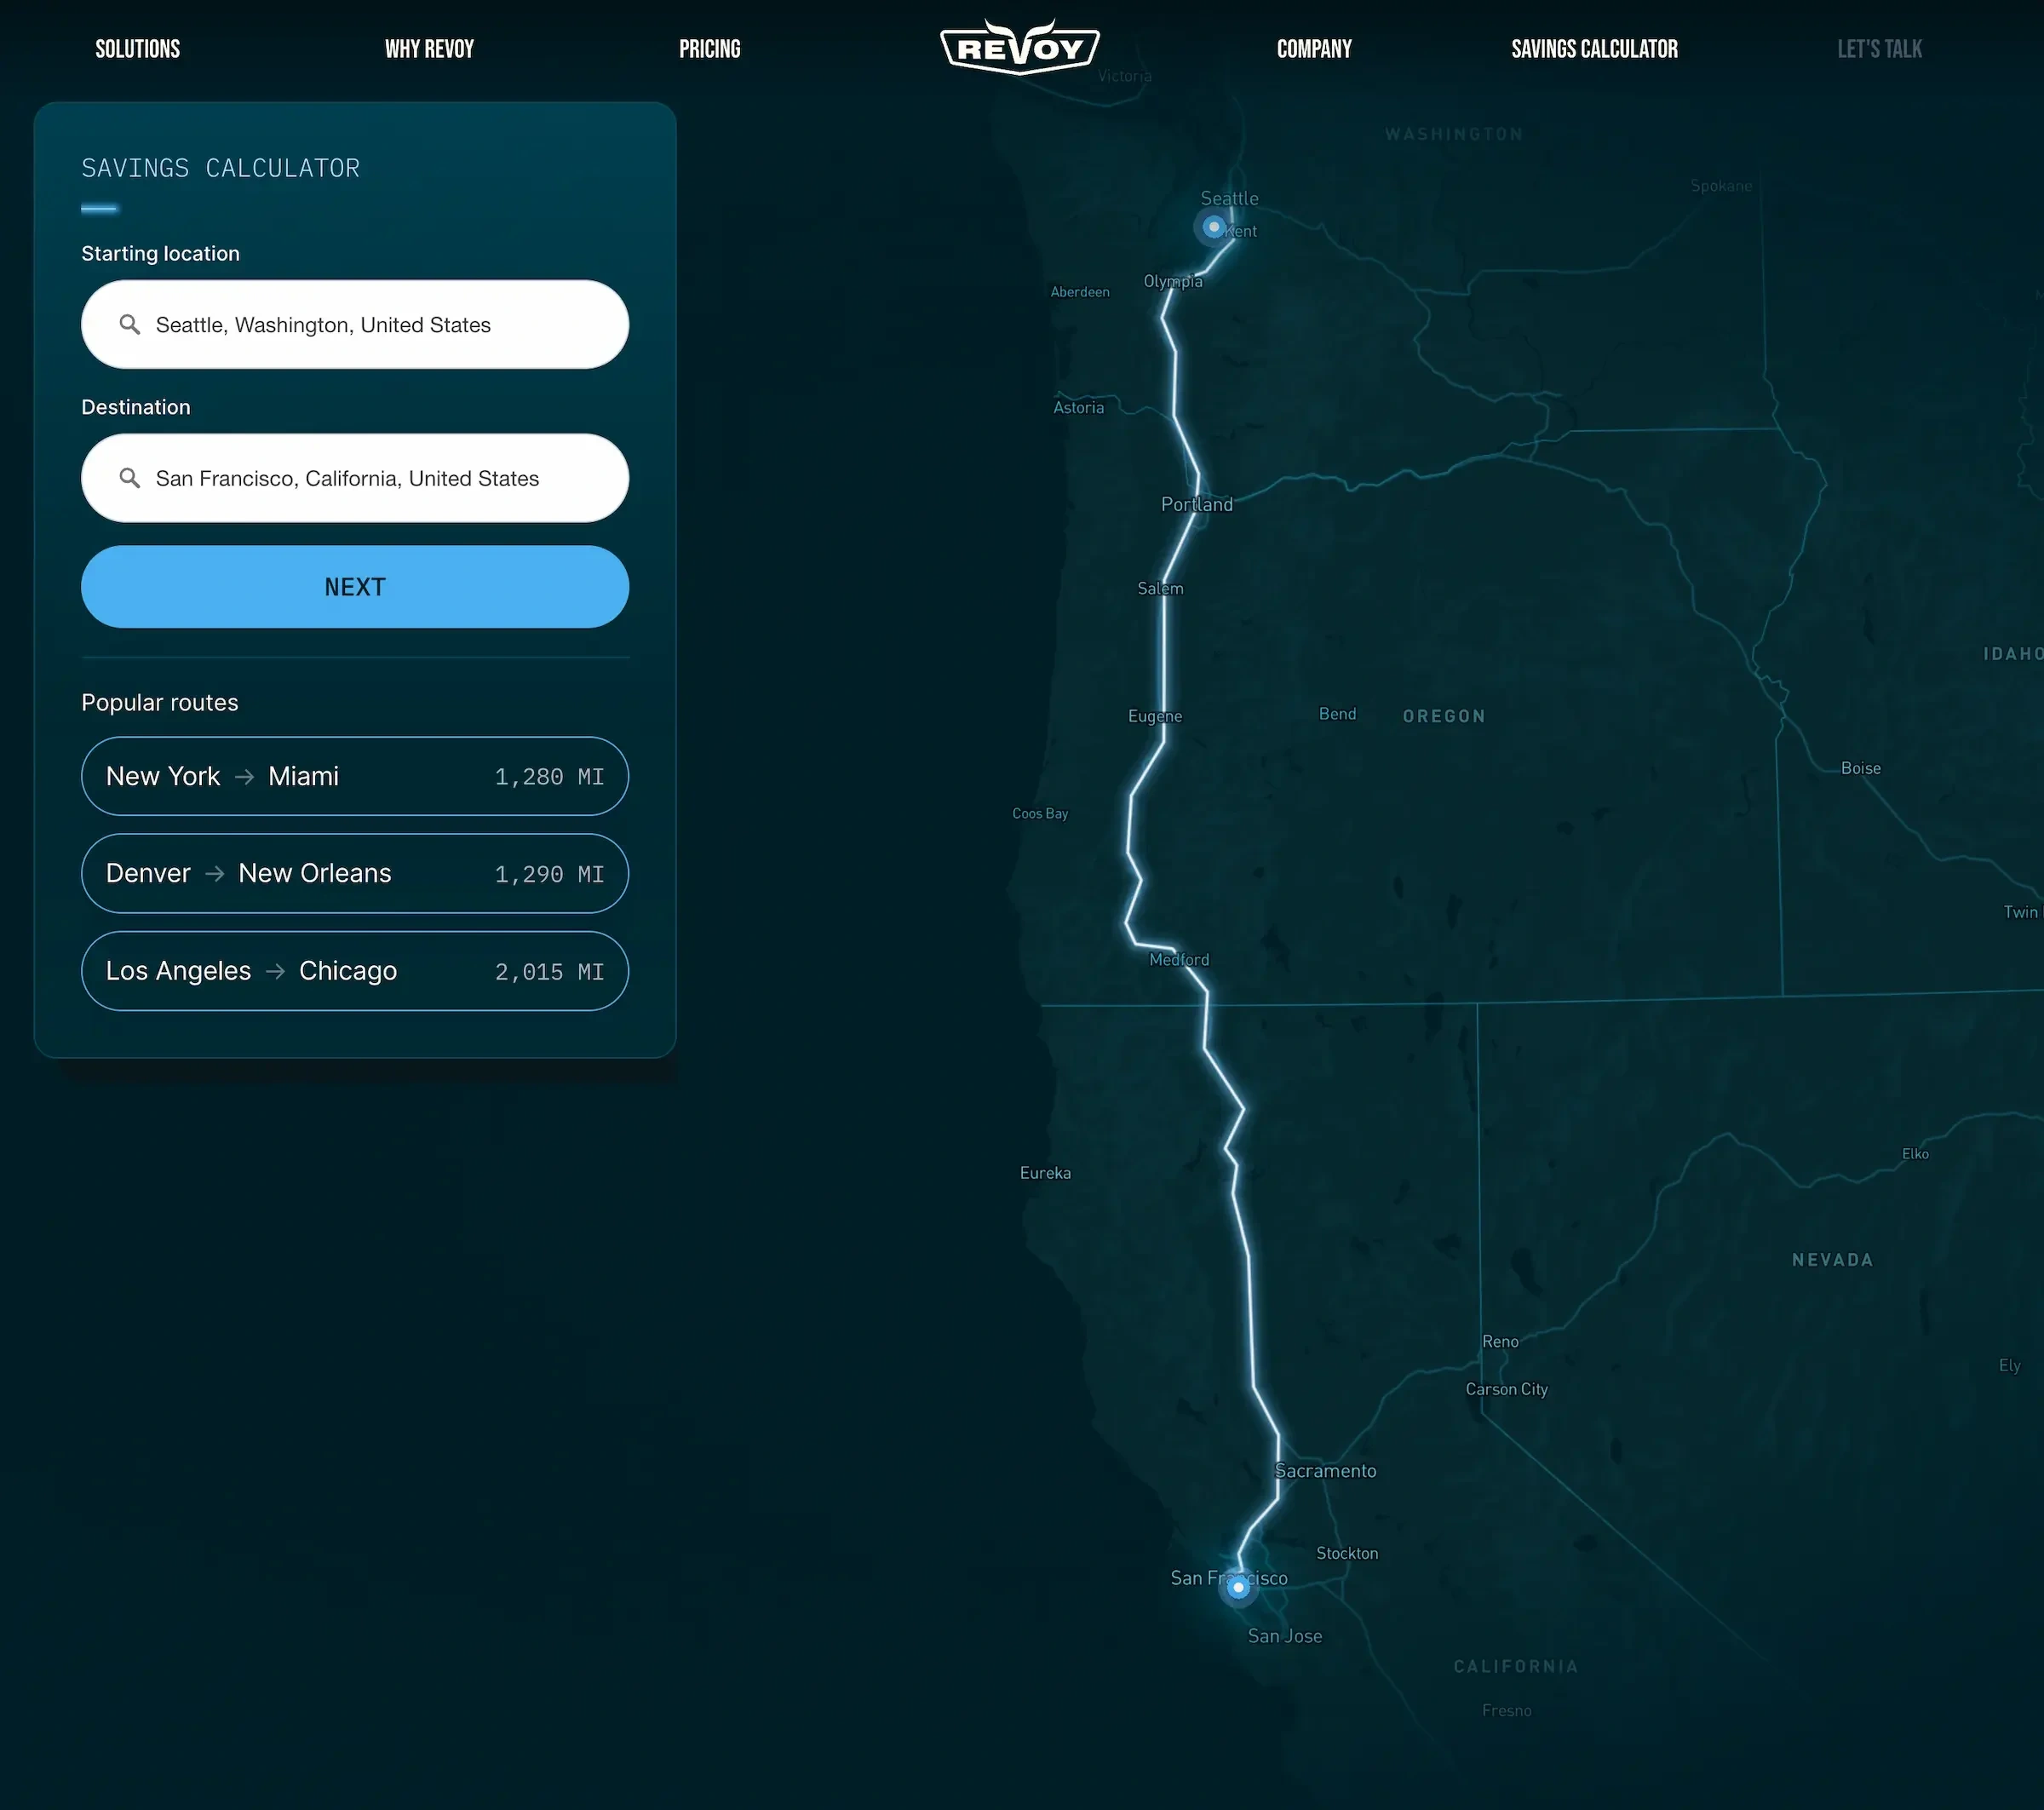The width and height of the screenshot is (2044, 1810).
Task: Go to the Pricing page
Action: [x=709, y=49]
